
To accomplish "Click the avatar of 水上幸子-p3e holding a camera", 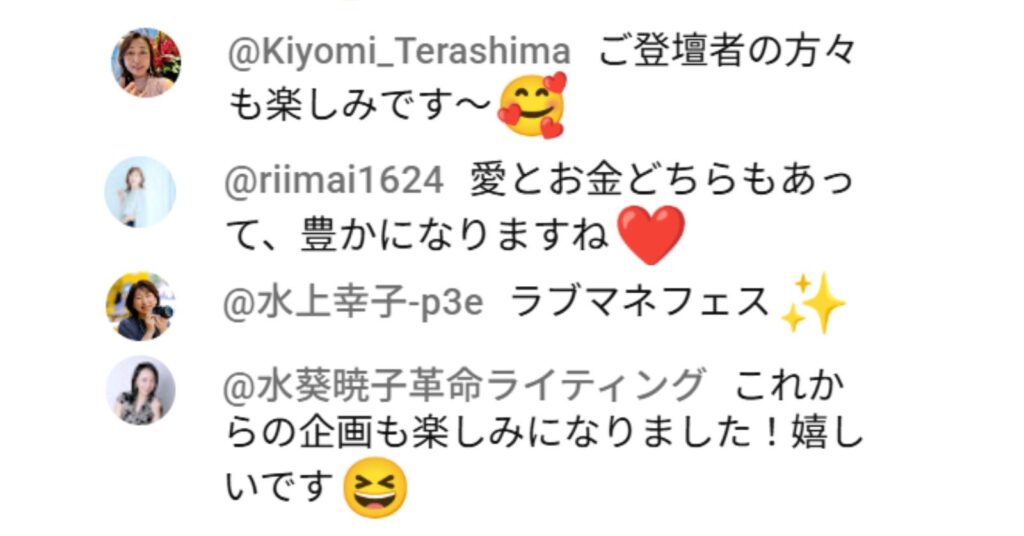I will [x=140, y=306].
